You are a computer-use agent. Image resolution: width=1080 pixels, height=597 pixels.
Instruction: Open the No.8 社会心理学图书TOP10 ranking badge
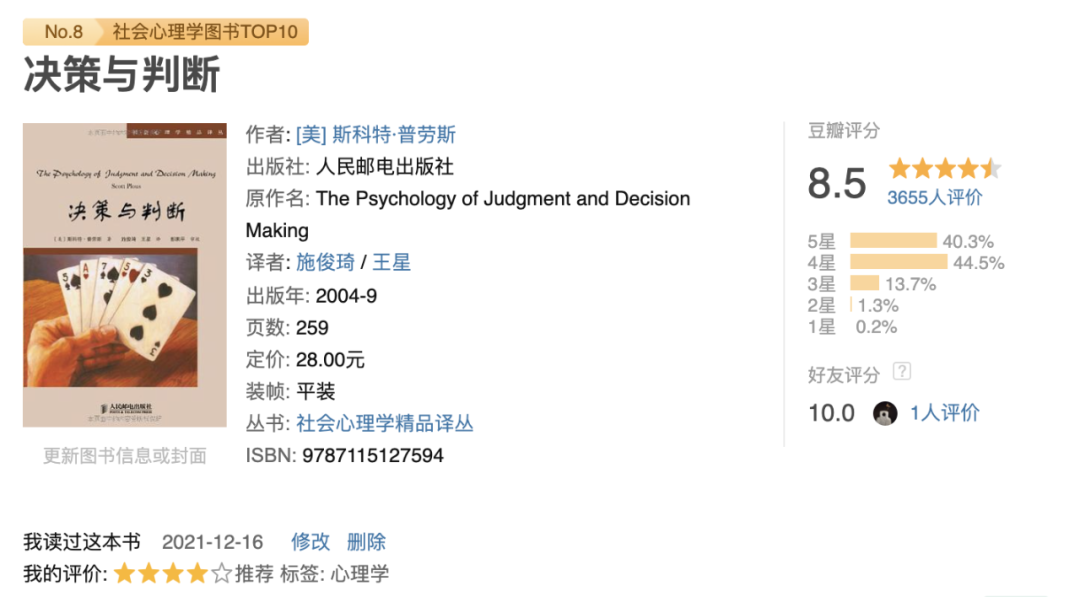[165, 32]
